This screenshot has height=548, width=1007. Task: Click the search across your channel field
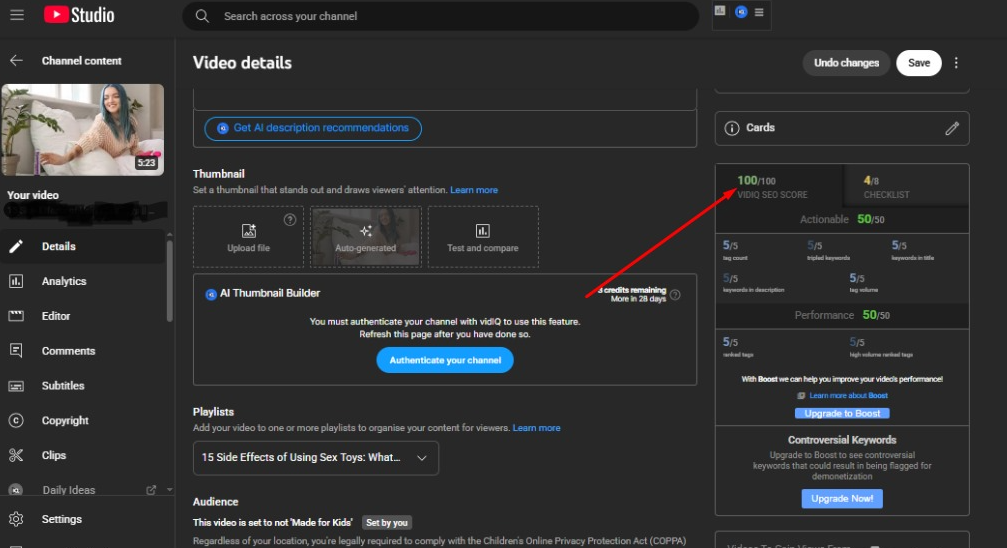point(440,16)
